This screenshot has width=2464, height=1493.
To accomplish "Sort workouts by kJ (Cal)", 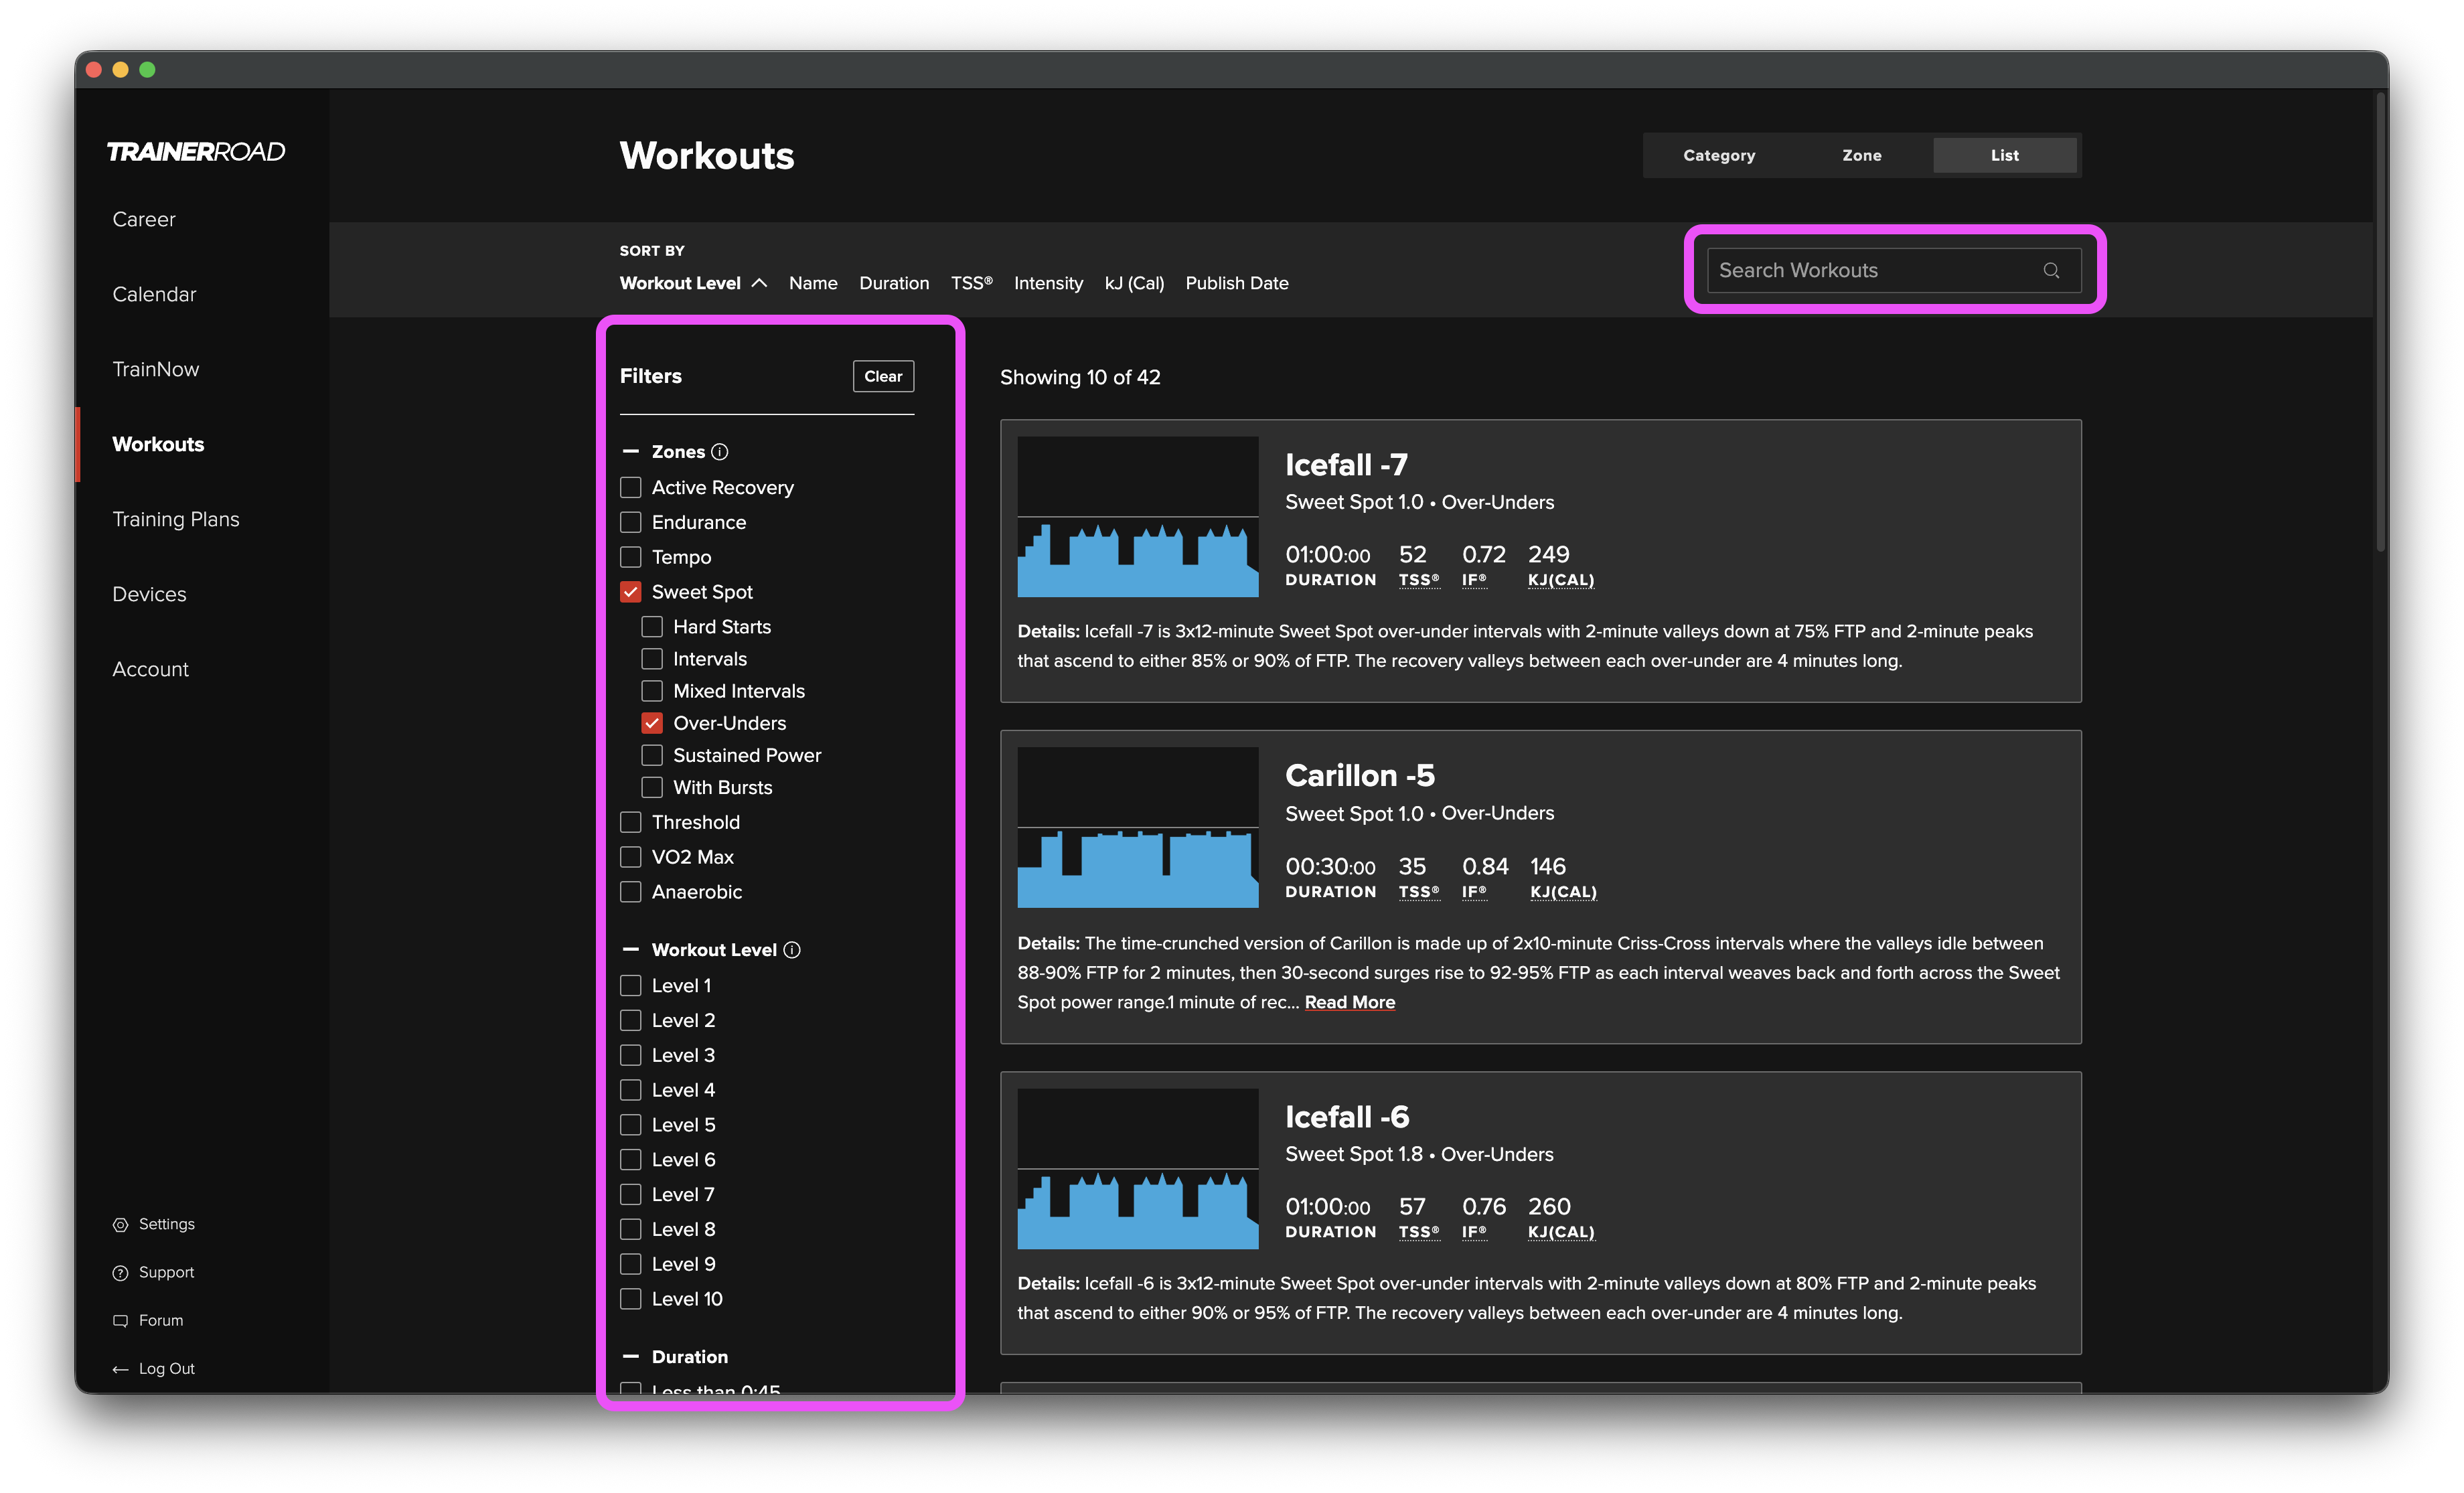I will [1134, 283].
